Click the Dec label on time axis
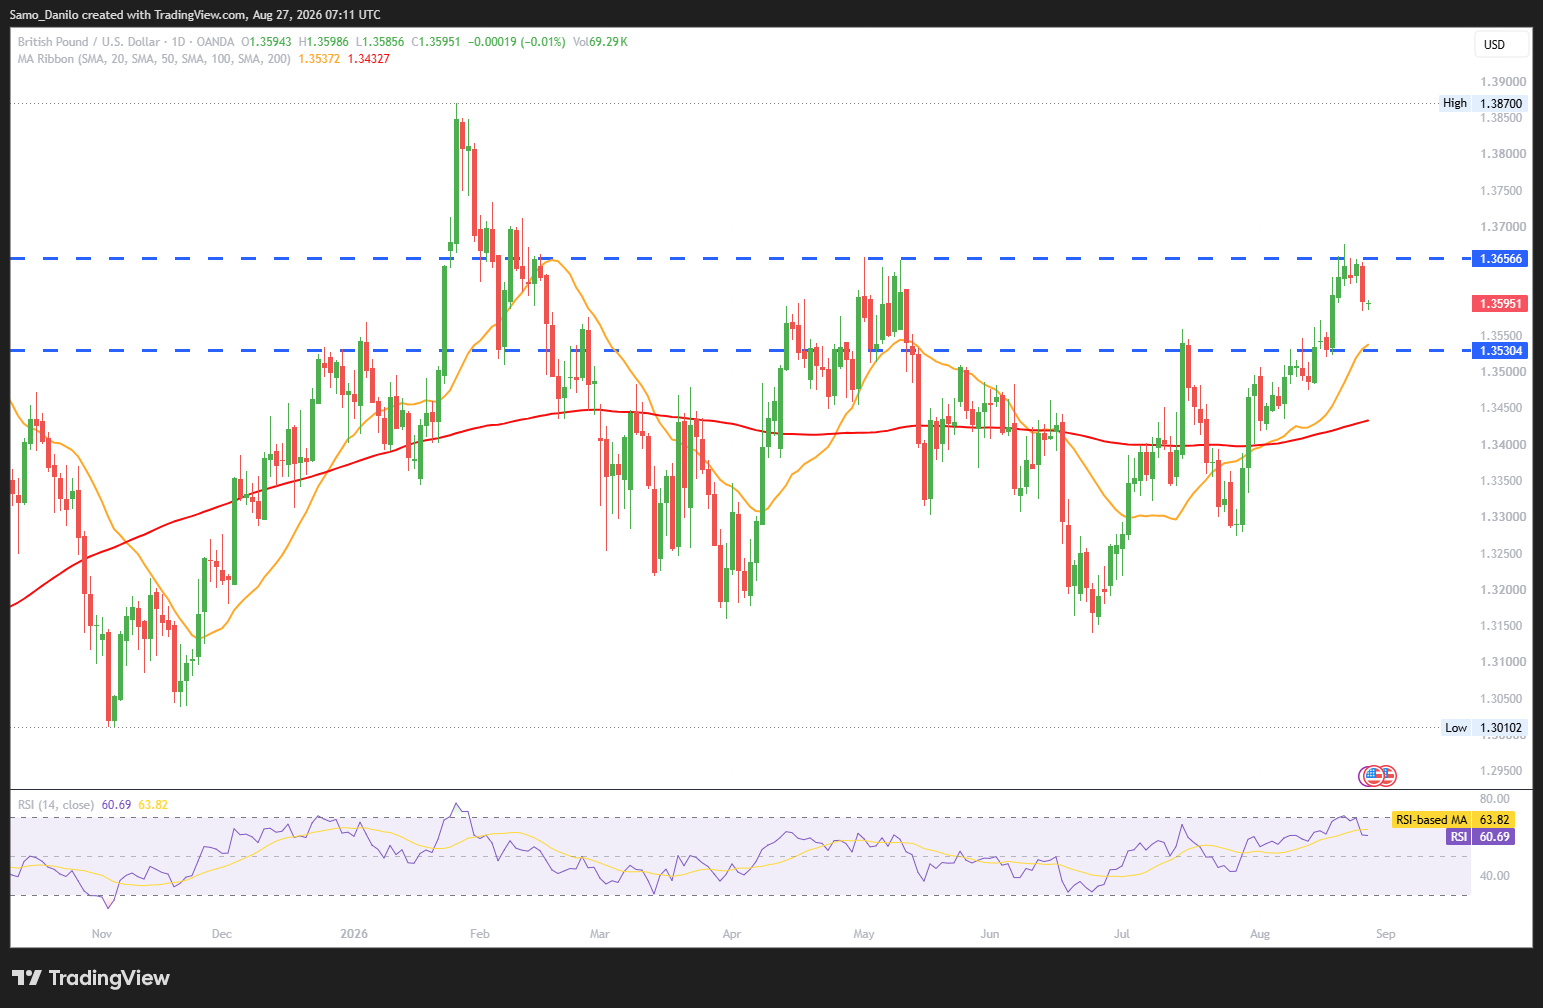The width and height of the screenshot is (1543, 1008). [x=222, y=934]
